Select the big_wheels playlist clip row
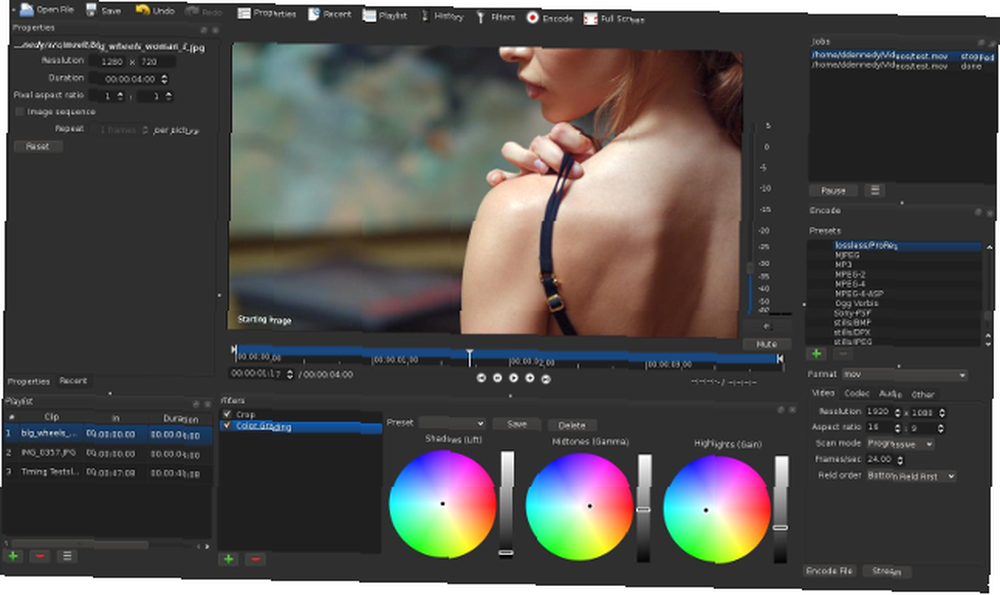This screenshot has height=595, width=1000. [108, 434]
